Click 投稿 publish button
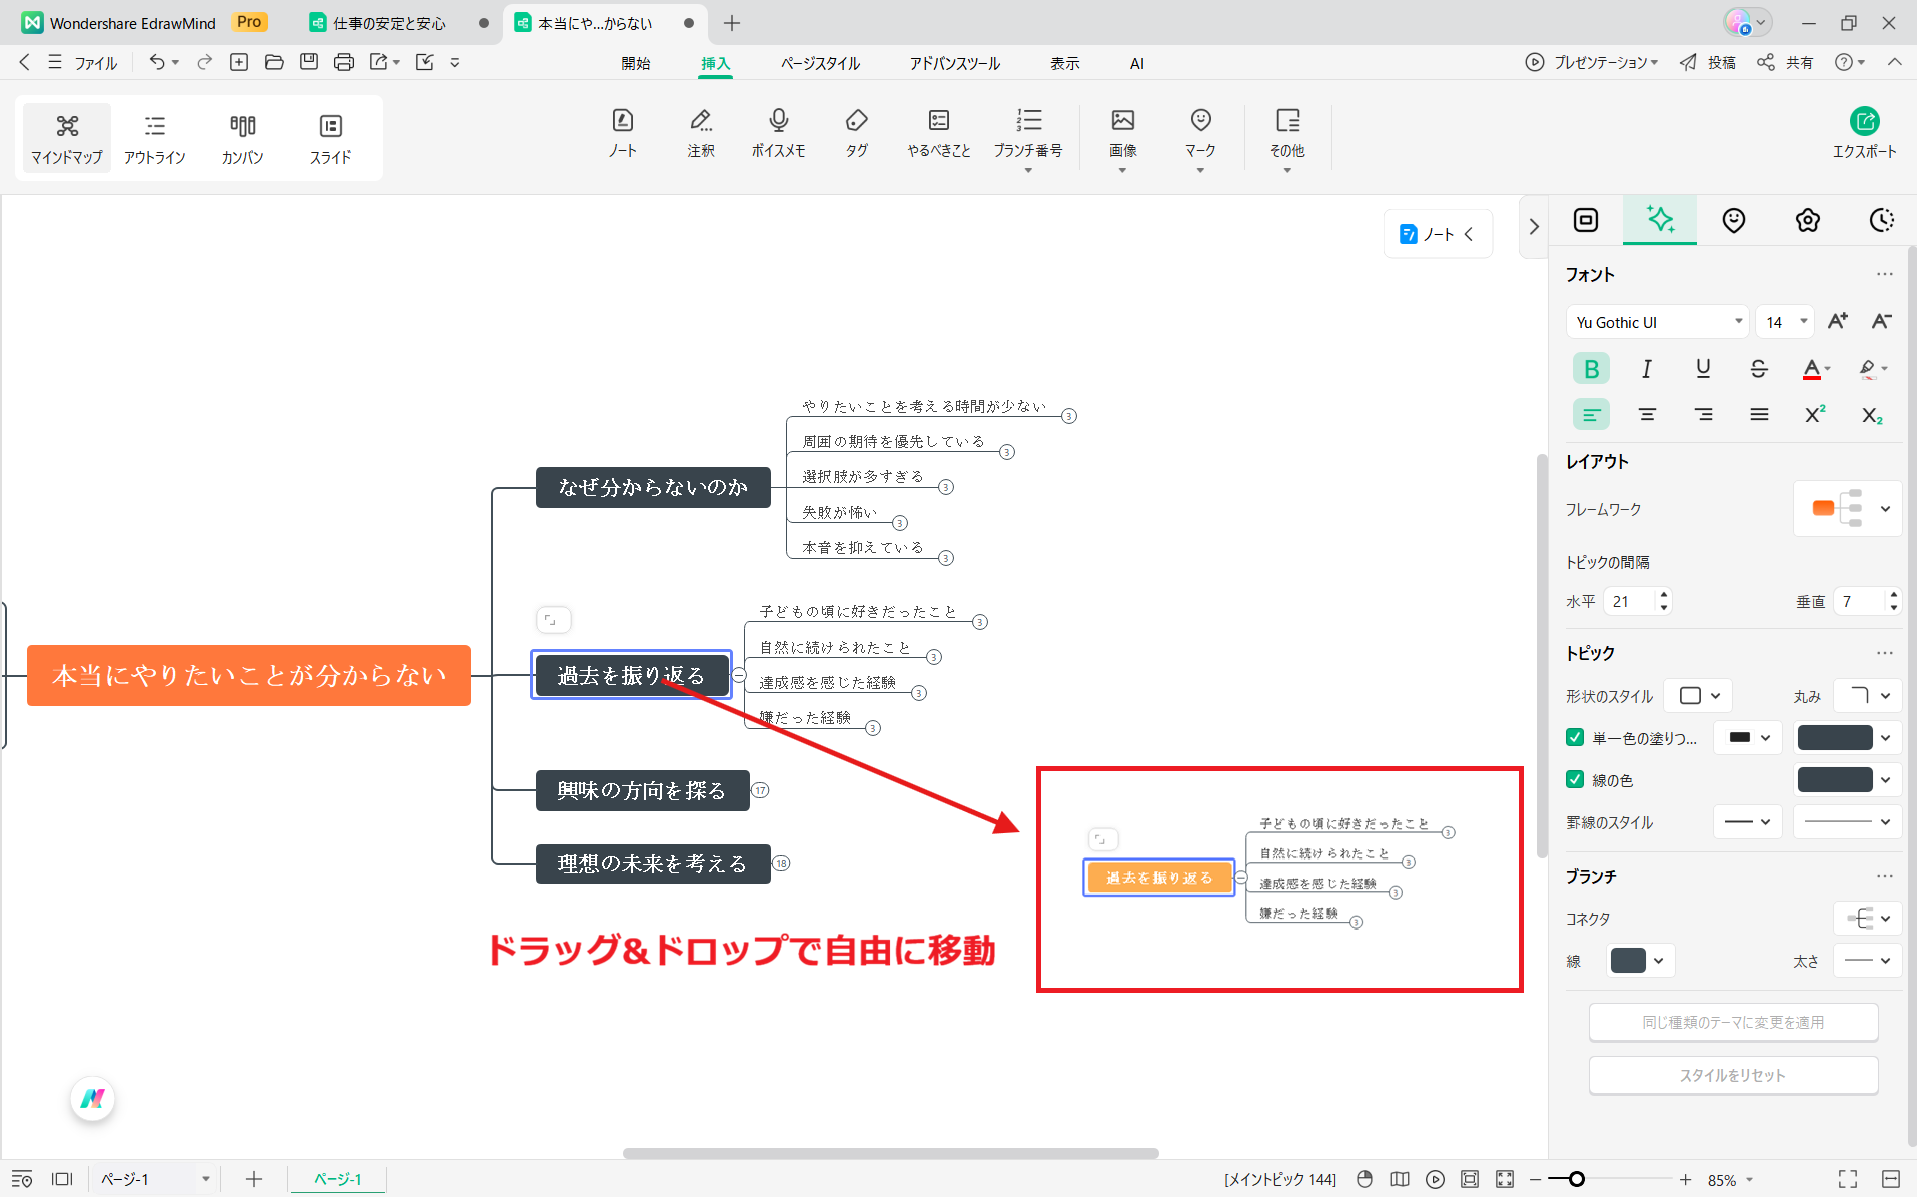This screenshot has width=1917, height=1197. (1708, 62)
